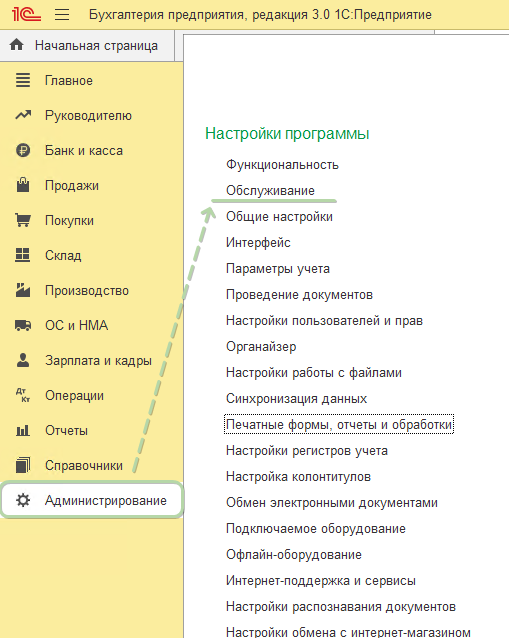Open the Операции section
Screen dimensions: 509x638
pyautogui.click(x=74, y=395)
